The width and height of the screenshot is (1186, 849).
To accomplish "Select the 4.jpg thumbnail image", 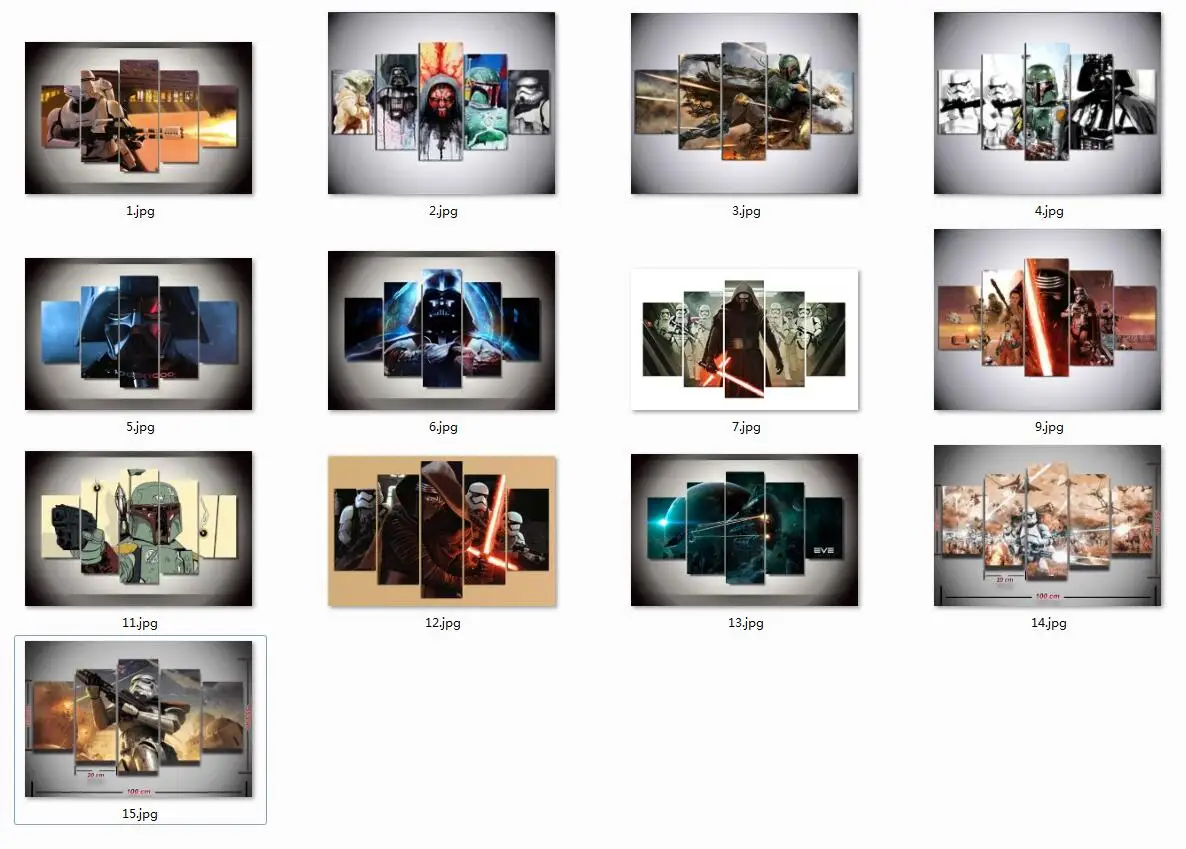I will (x=1048, y=103).
